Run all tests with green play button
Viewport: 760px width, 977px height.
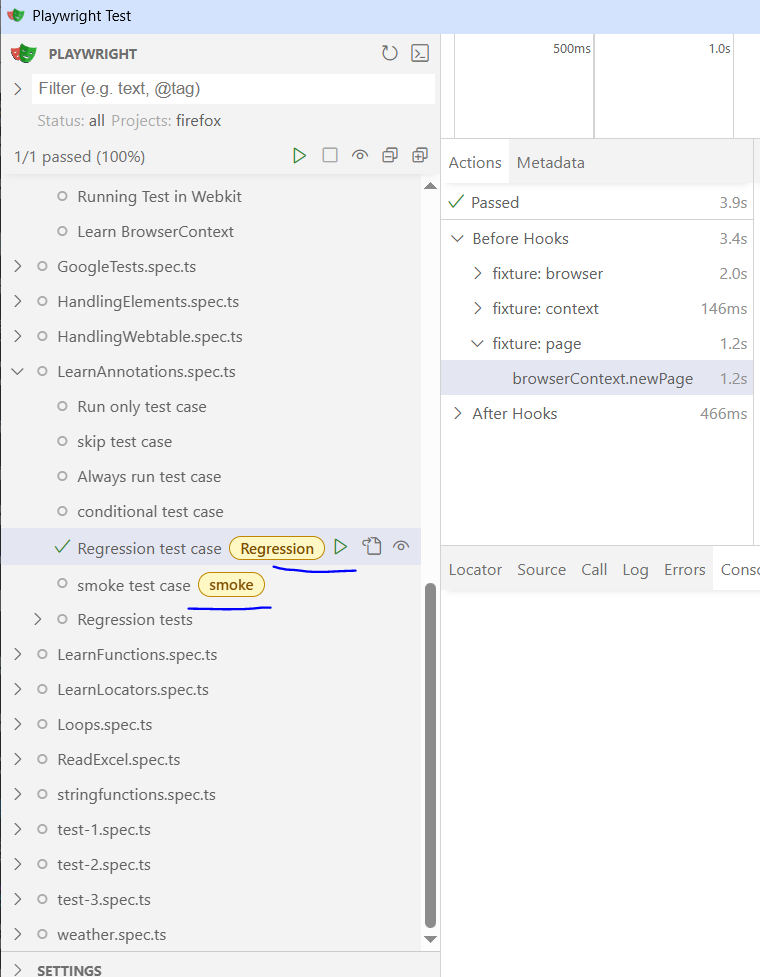(299, 156)
